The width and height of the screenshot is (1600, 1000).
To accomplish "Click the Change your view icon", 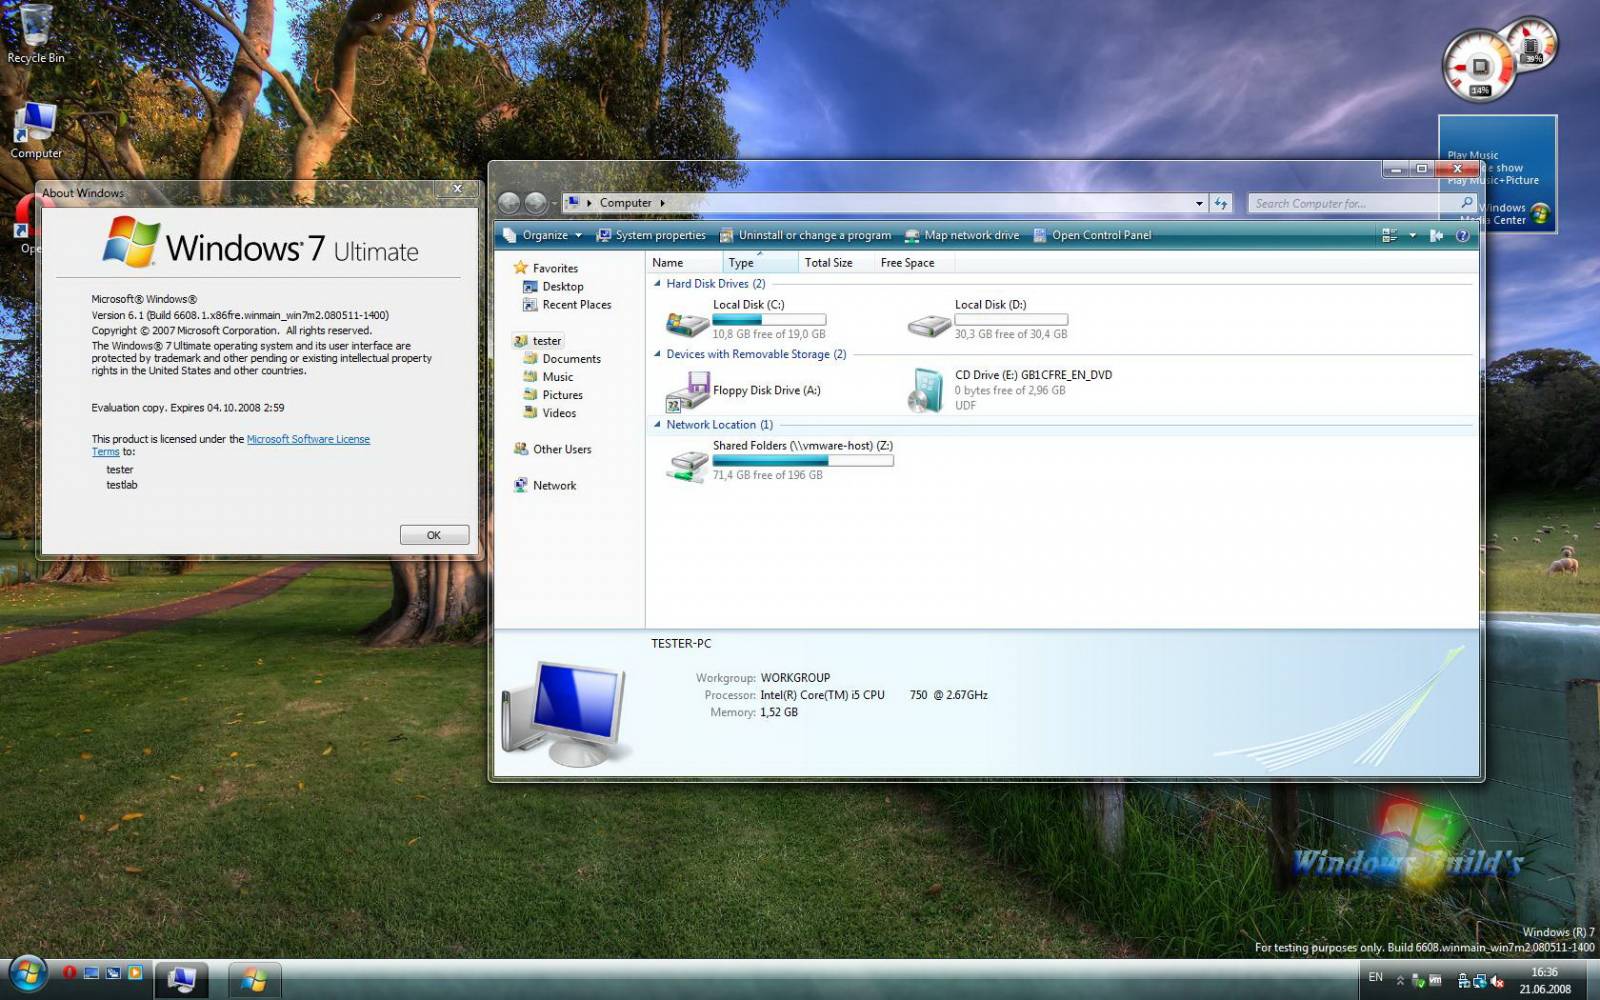I will click(x=1389, y=236).
